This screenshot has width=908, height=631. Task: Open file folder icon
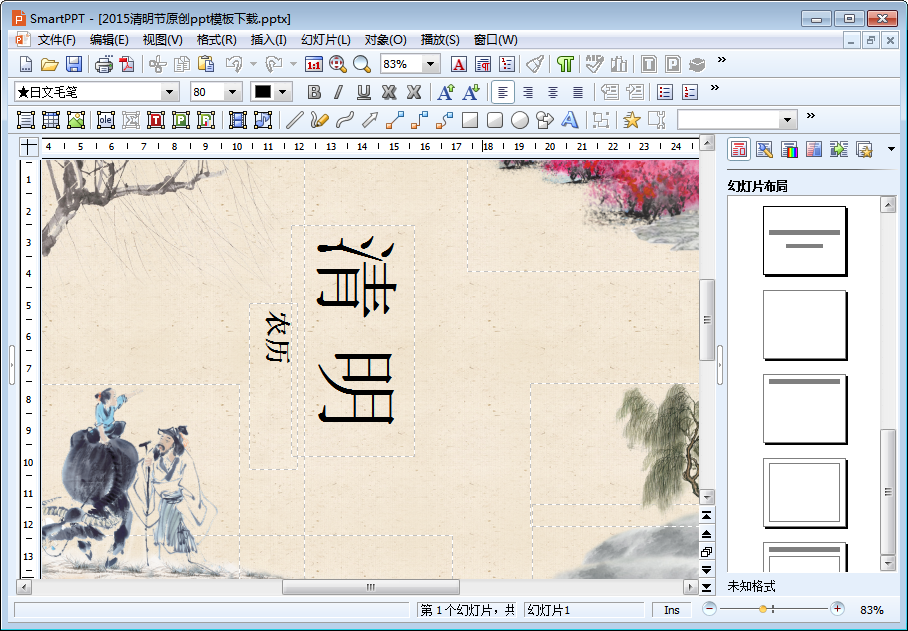pyautogui.click(x=50, y=64)
